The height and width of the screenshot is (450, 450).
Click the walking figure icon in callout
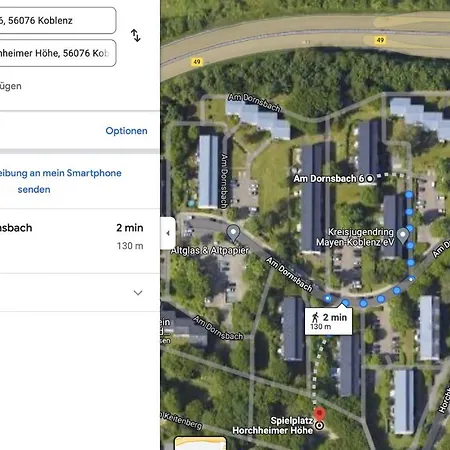pyautogui.click(x=315, y=317)
